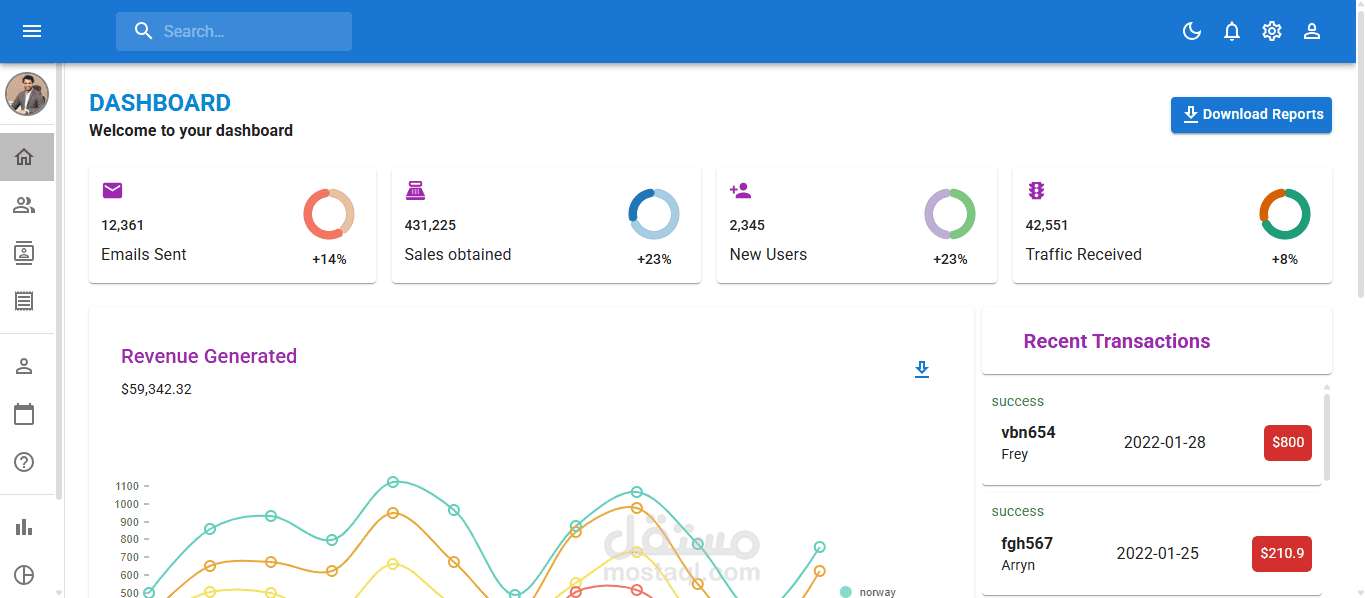The image size is (1365, 598).
Task: Open the pie chart sidebar icon
Action: (25, 575)
